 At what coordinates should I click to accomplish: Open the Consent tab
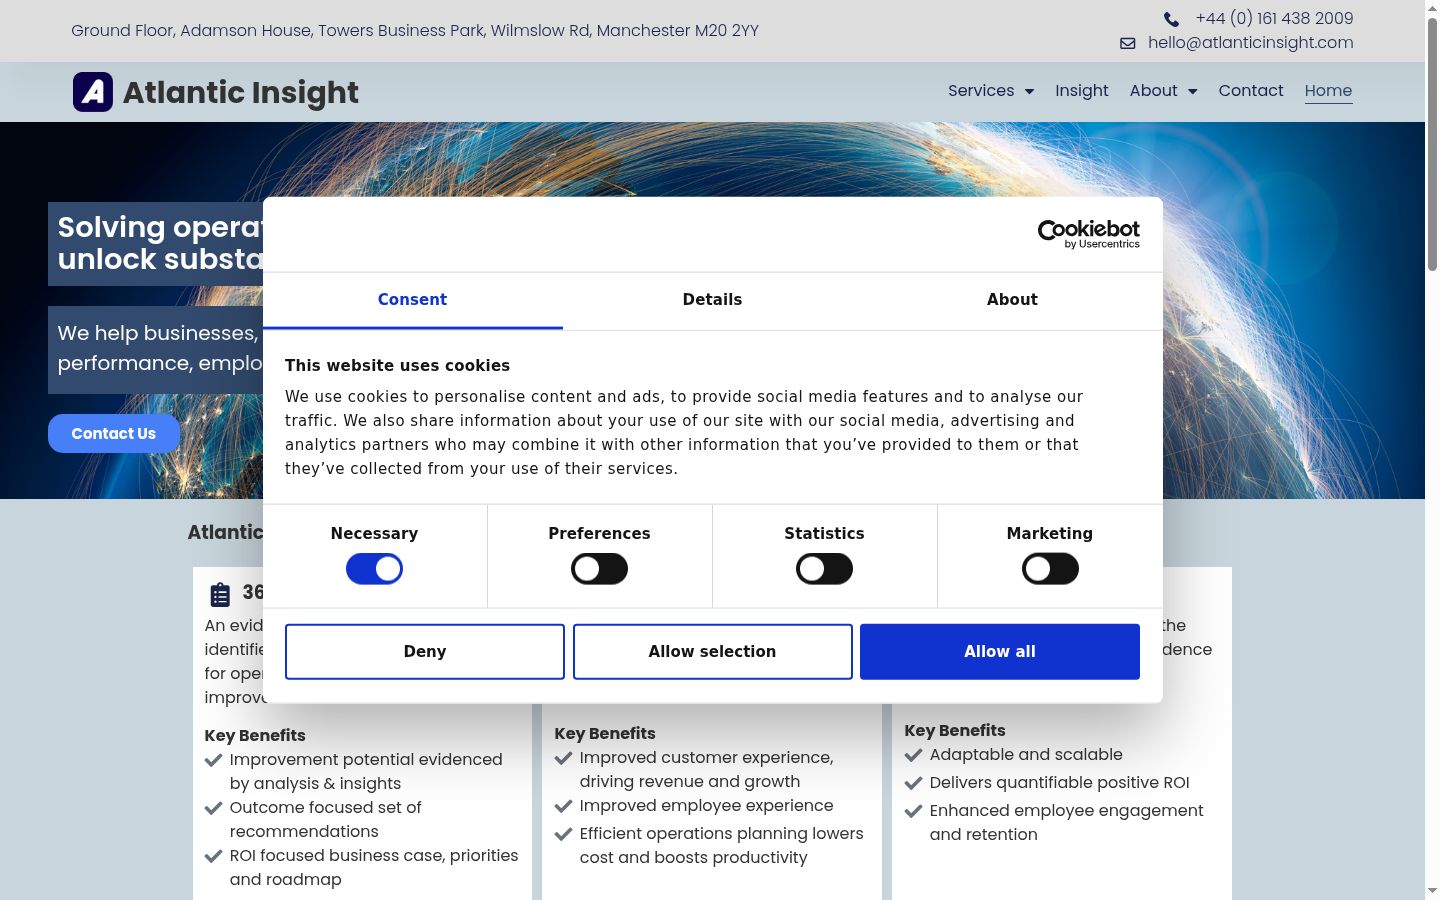[x=412, y=300]
